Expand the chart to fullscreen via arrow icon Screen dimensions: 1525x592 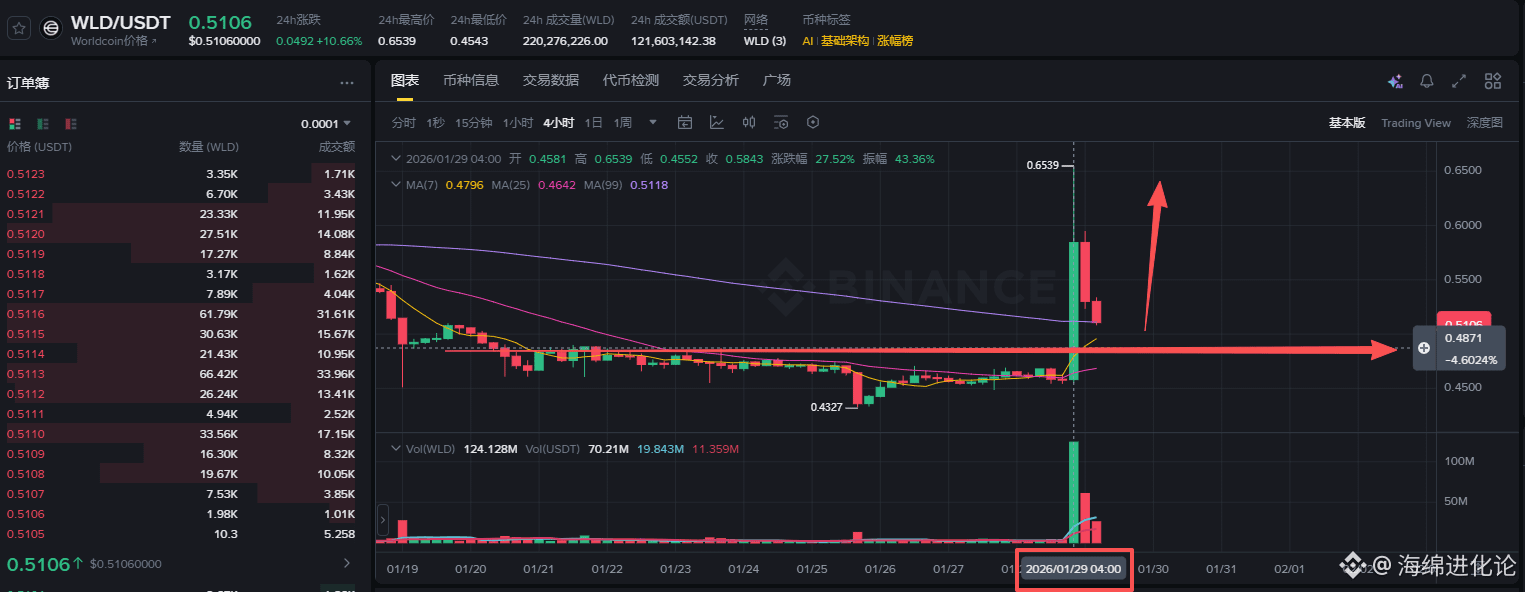(1458, 81)
